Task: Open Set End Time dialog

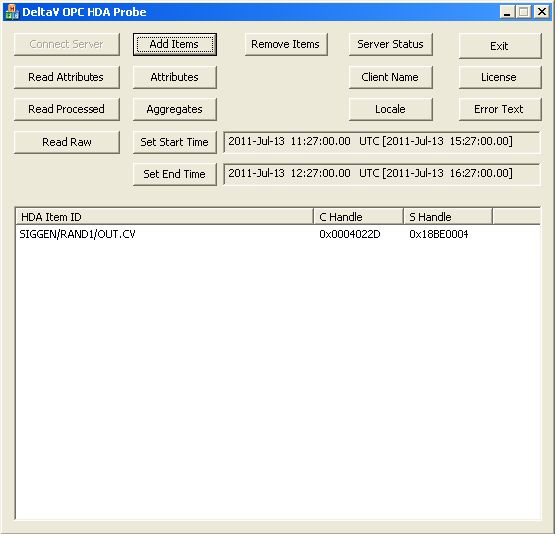Action: click(175, 174)
